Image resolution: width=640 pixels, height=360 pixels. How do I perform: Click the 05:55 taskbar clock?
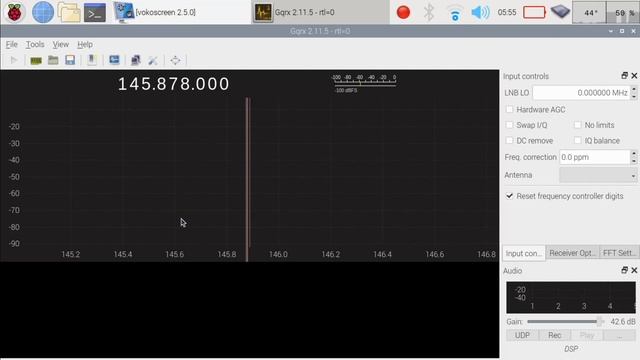point(507,12)
